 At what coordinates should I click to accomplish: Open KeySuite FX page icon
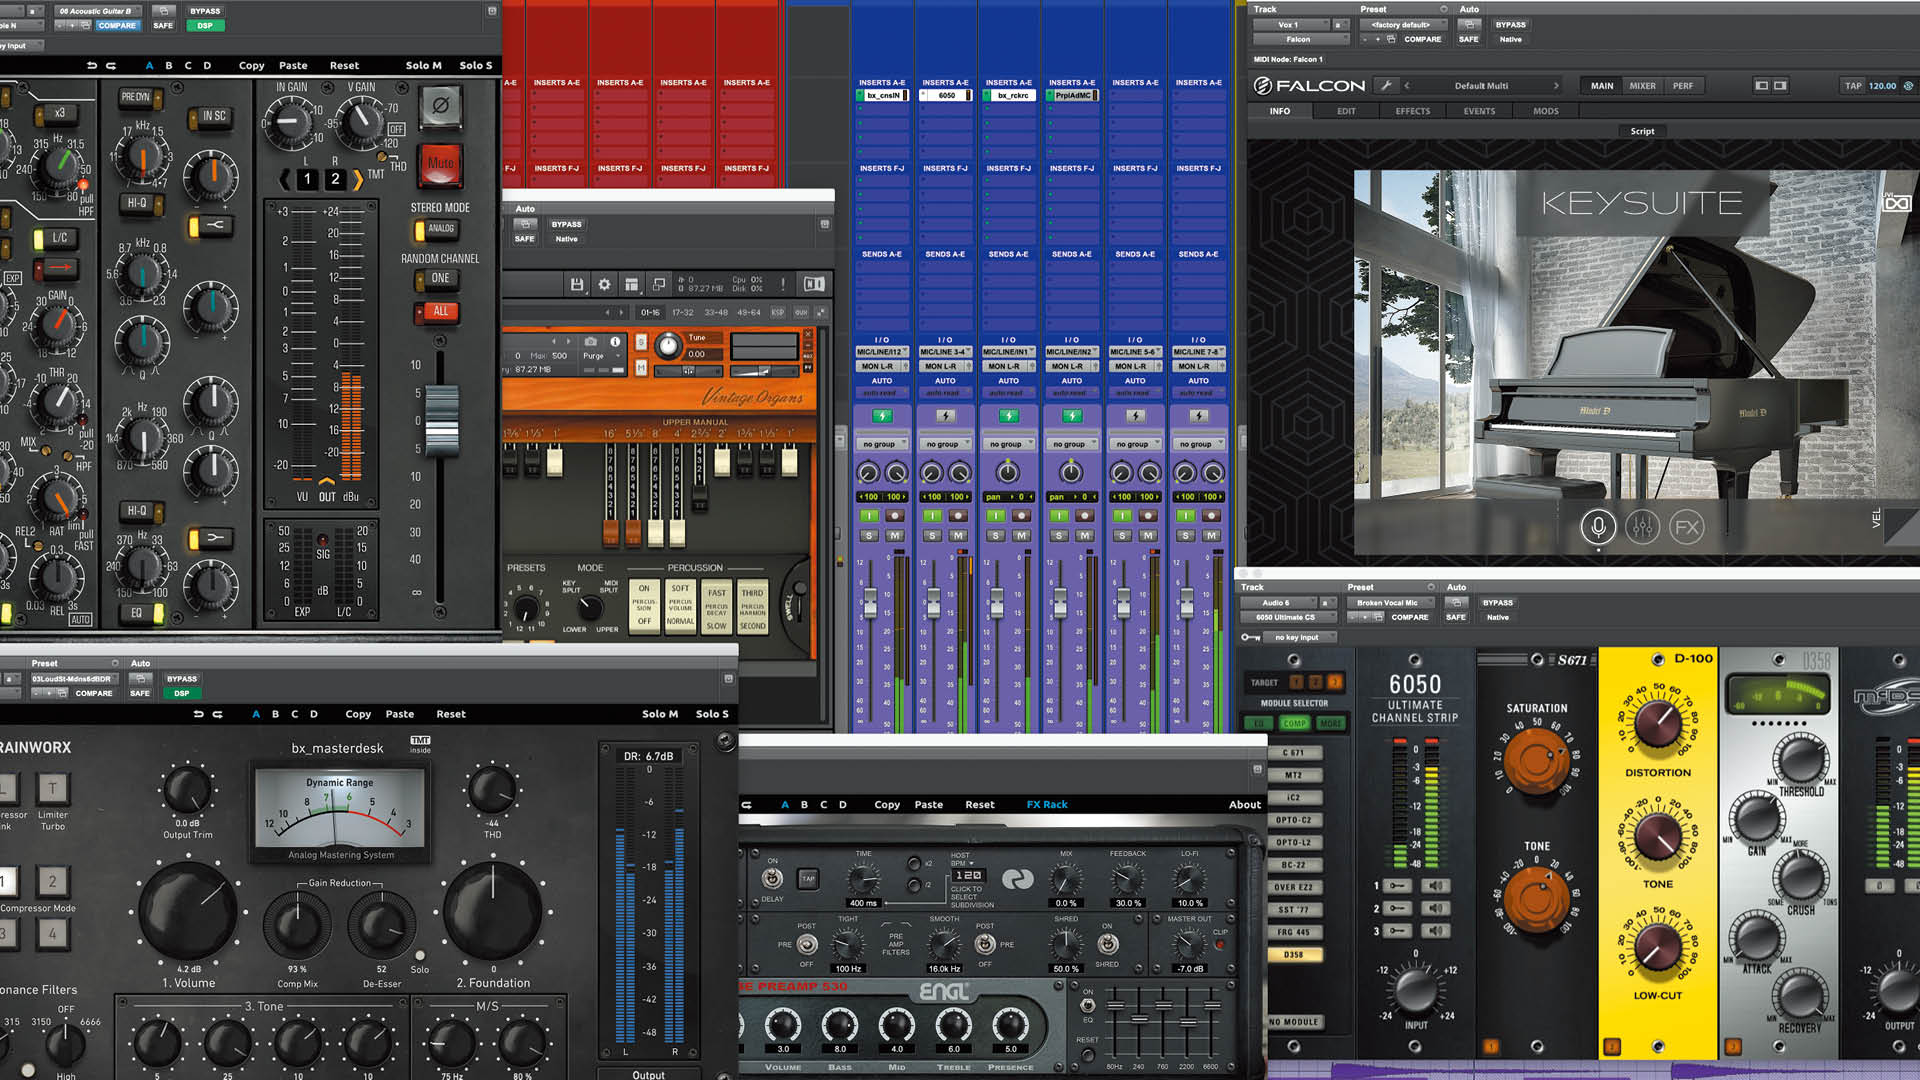pyautogui.click(x=1687, y=527)
